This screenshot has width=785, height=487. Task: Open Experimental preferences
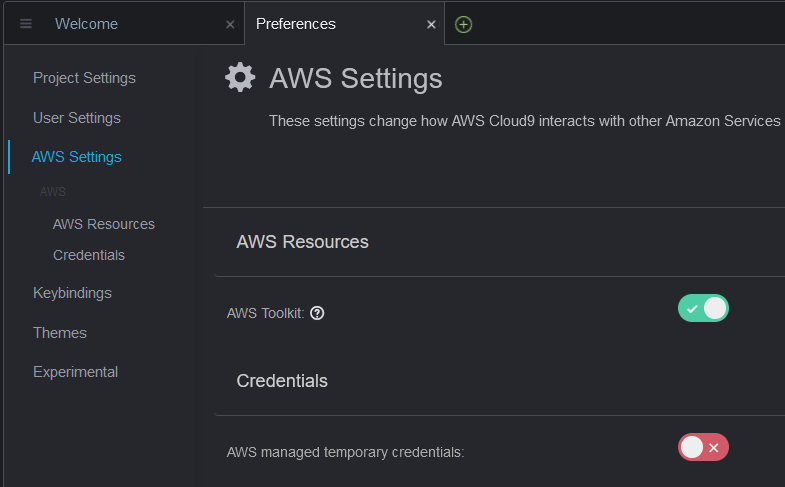point(75,372)
